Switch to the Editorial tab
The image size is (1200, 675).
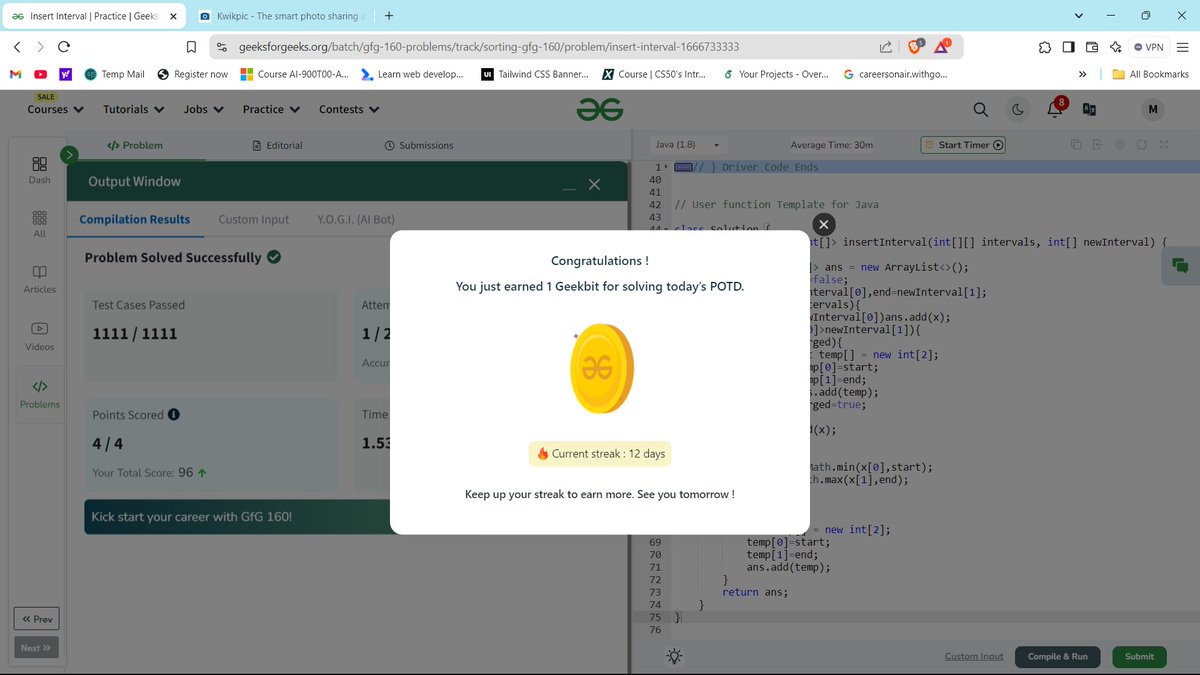[277, 145]
